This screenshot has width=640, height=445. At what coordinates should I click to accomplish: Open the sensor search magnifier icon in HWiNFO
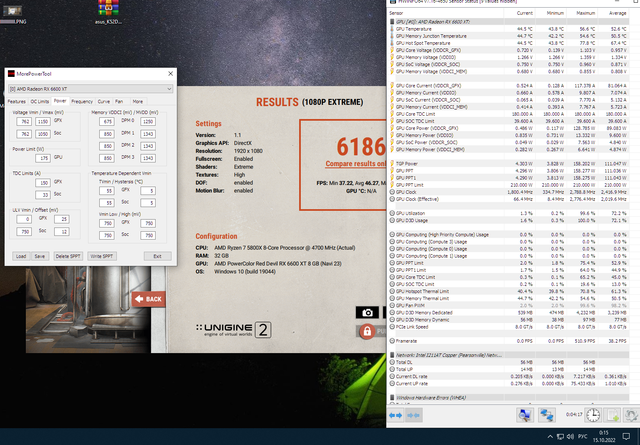(x=524, y=415)
